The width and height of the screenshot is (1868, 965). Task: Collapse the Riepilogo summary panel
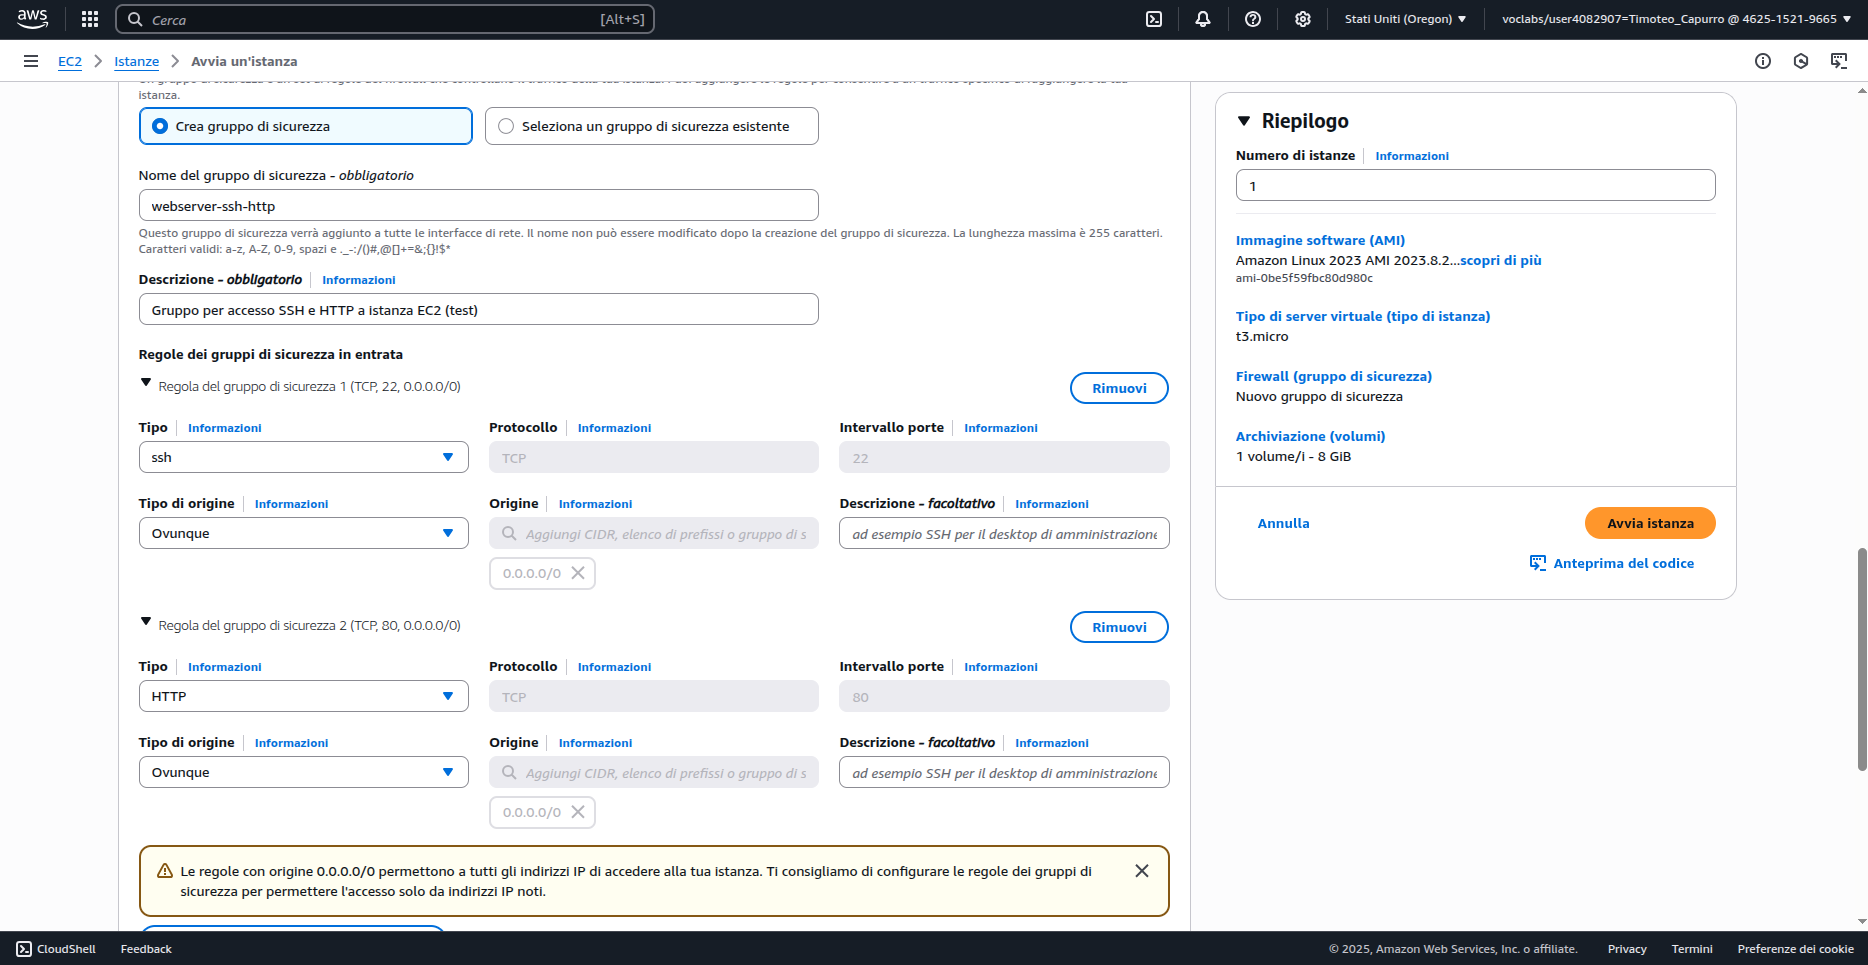(x=1244, y=121)
